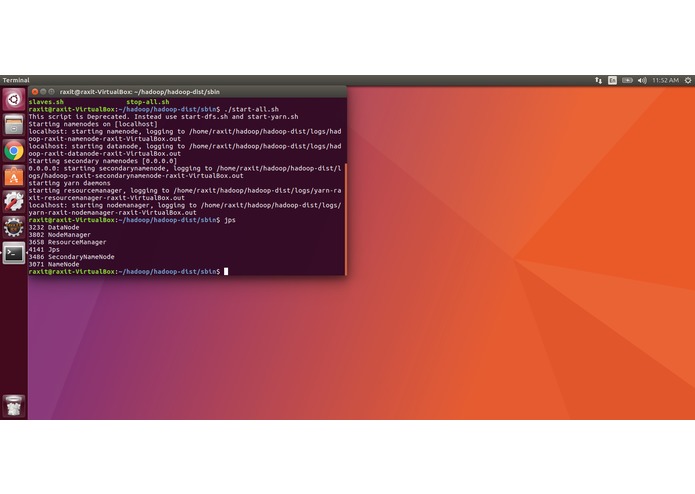Image resolution: width=695 pixels, height=494 pixels.
Task: Open the battery status indicator
Action: [x=627, y=80]
